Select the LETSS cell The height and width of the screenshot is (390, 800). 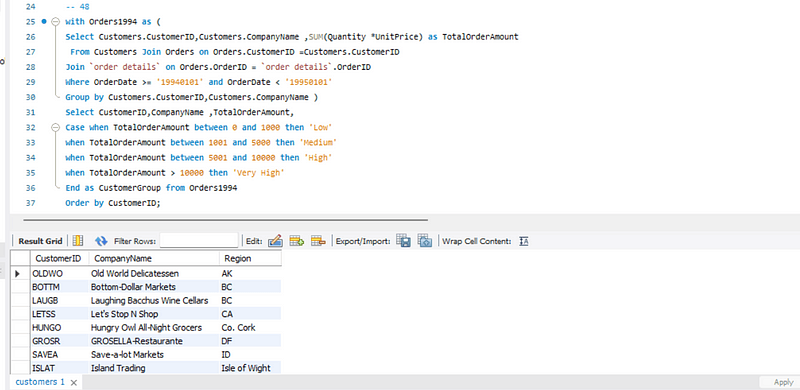(x=60, y=314)
